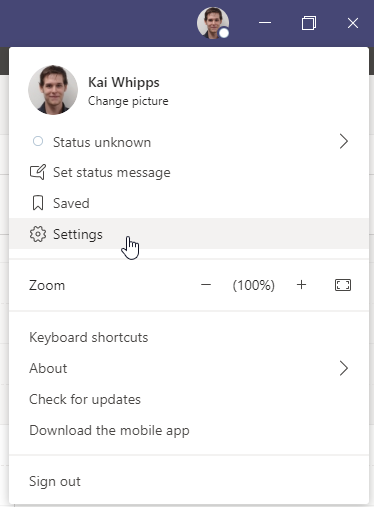The width and height of the screenshot is (374, 507).
Task: Click Change picture link
Action: coord(128,101)
